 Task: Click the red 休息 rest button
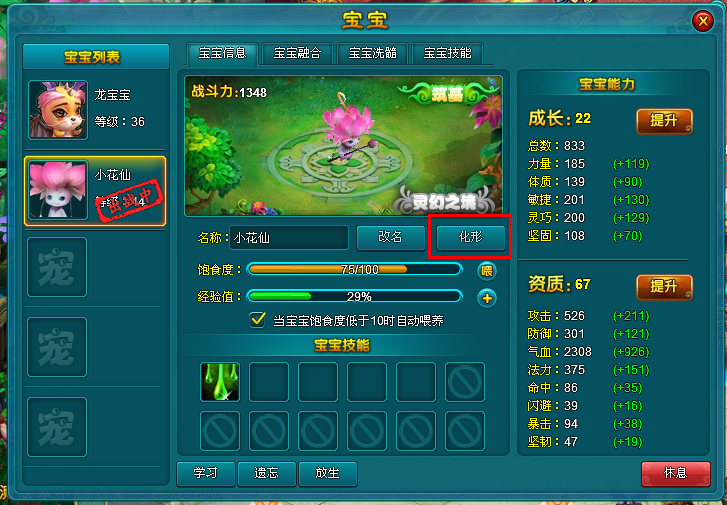(676, 473)
